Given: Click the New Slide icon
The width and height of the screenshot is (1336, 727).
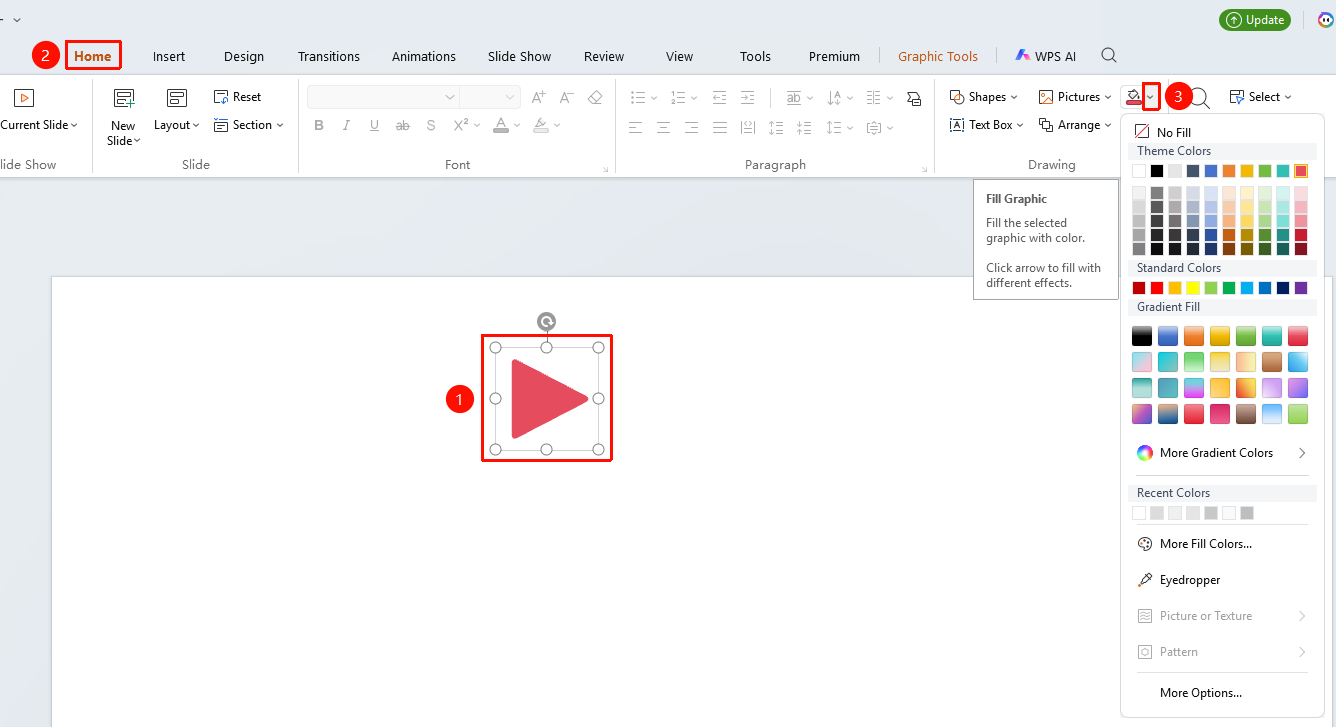Looking at the screenshot, I should point(124,98).
